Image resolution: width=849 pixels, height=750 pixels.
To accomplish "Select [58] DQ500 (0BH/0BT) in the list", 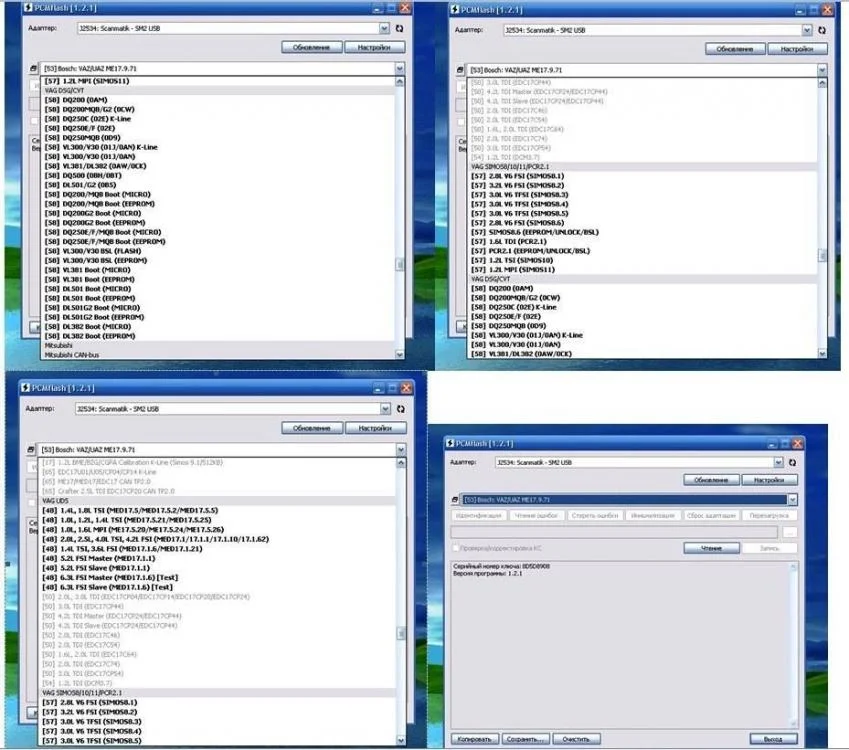I will click(x=83, y=175).
